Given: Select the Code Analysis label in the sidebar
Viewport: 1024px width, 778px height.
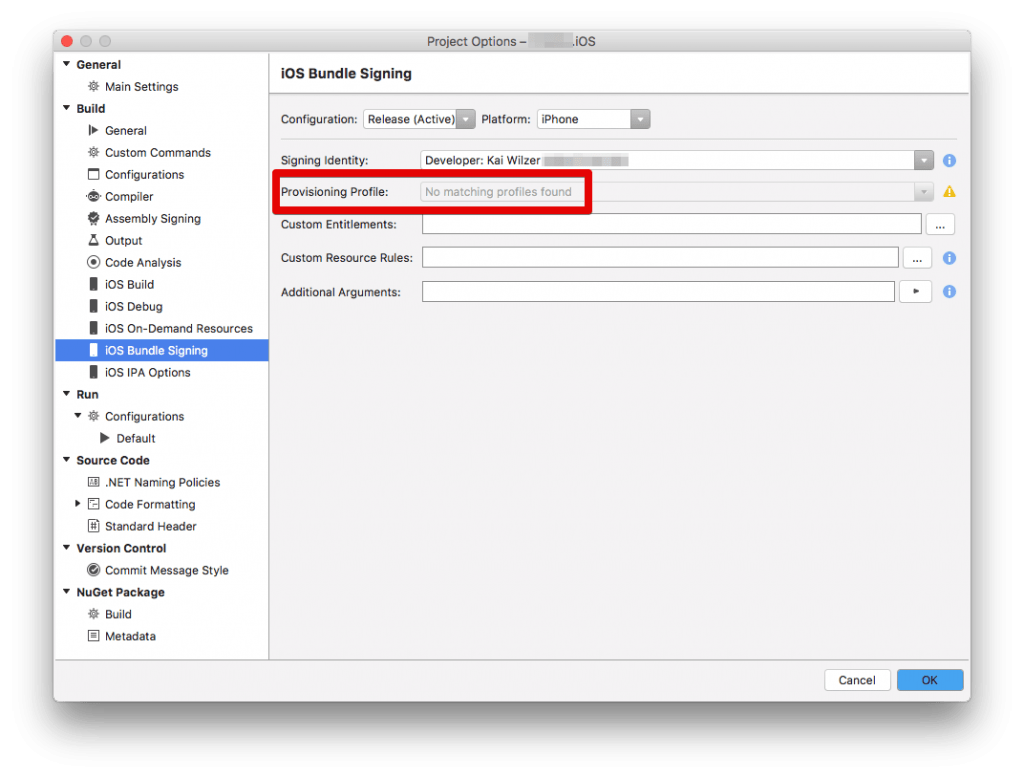Looking at the screenshot, I should tap(143, 263).
